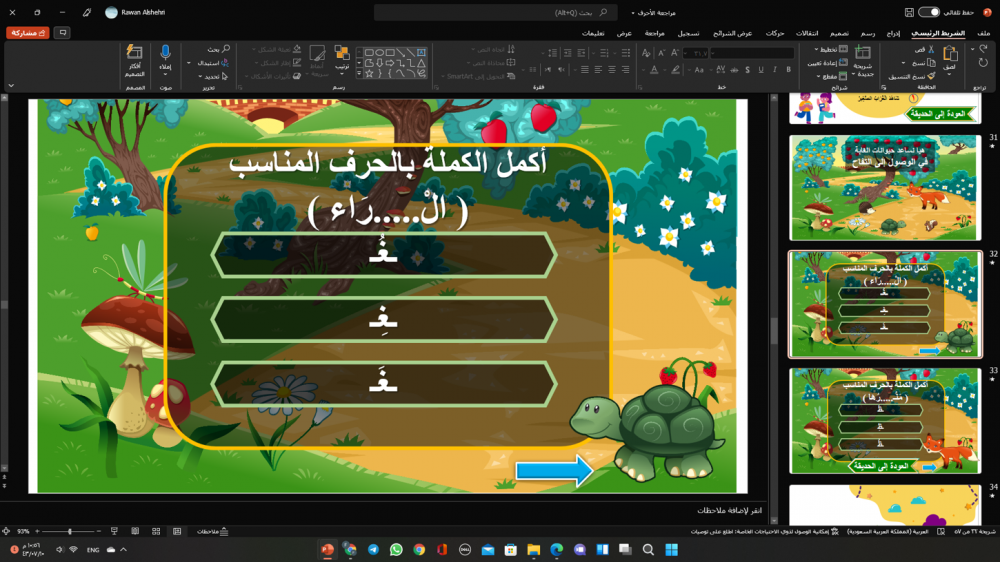
Task: Click the answer box with غِ
Action: (384, 319)
